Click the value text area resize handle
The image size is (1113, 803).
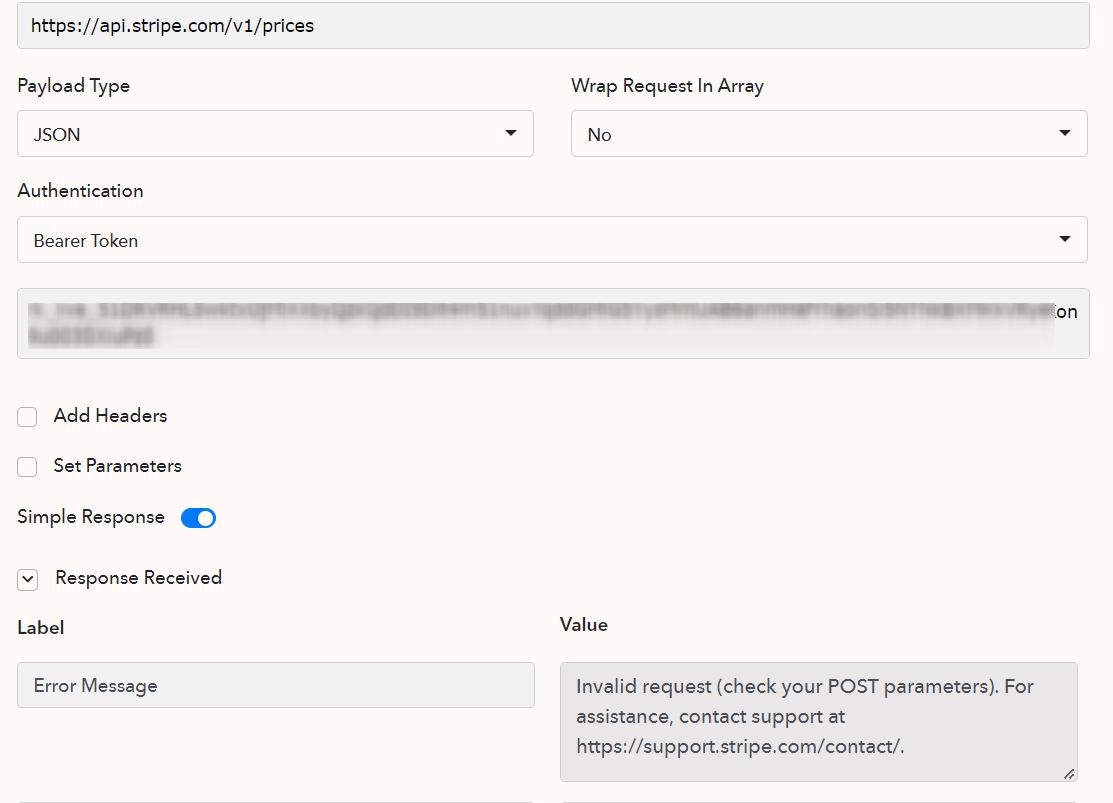[1069, 774]
